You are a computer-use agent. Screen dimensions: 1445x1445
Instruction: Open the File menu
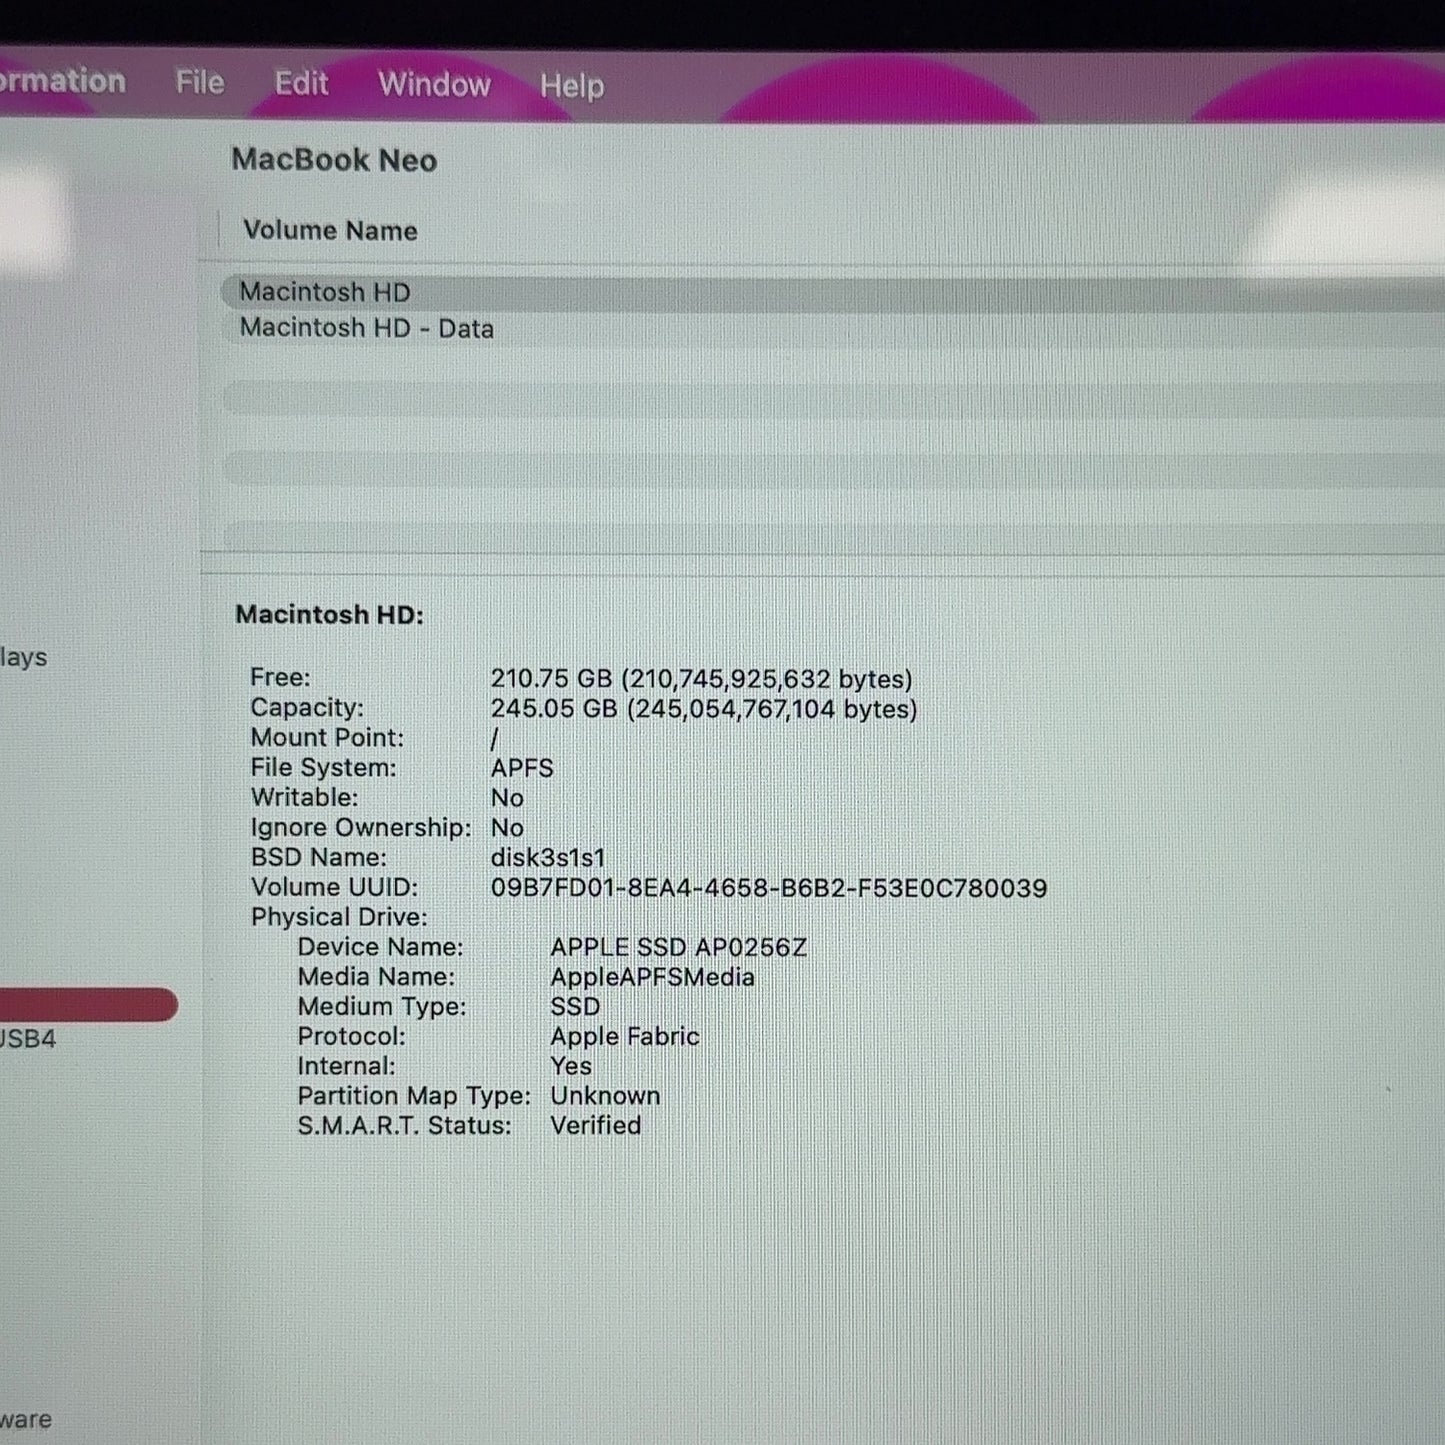[x=199, y=82]
